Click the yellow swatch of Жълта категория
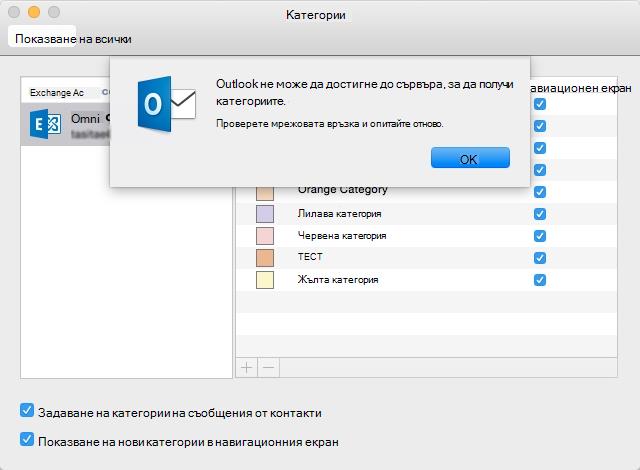This screenshot has width=640, height=470. tap(265, 280)
